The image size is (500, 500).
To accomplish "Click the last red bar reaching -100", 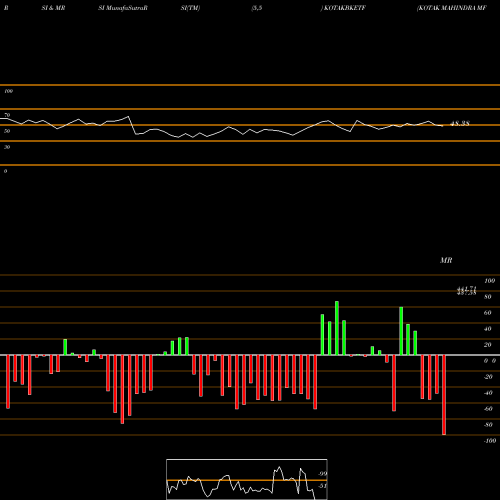I will 444,395.
